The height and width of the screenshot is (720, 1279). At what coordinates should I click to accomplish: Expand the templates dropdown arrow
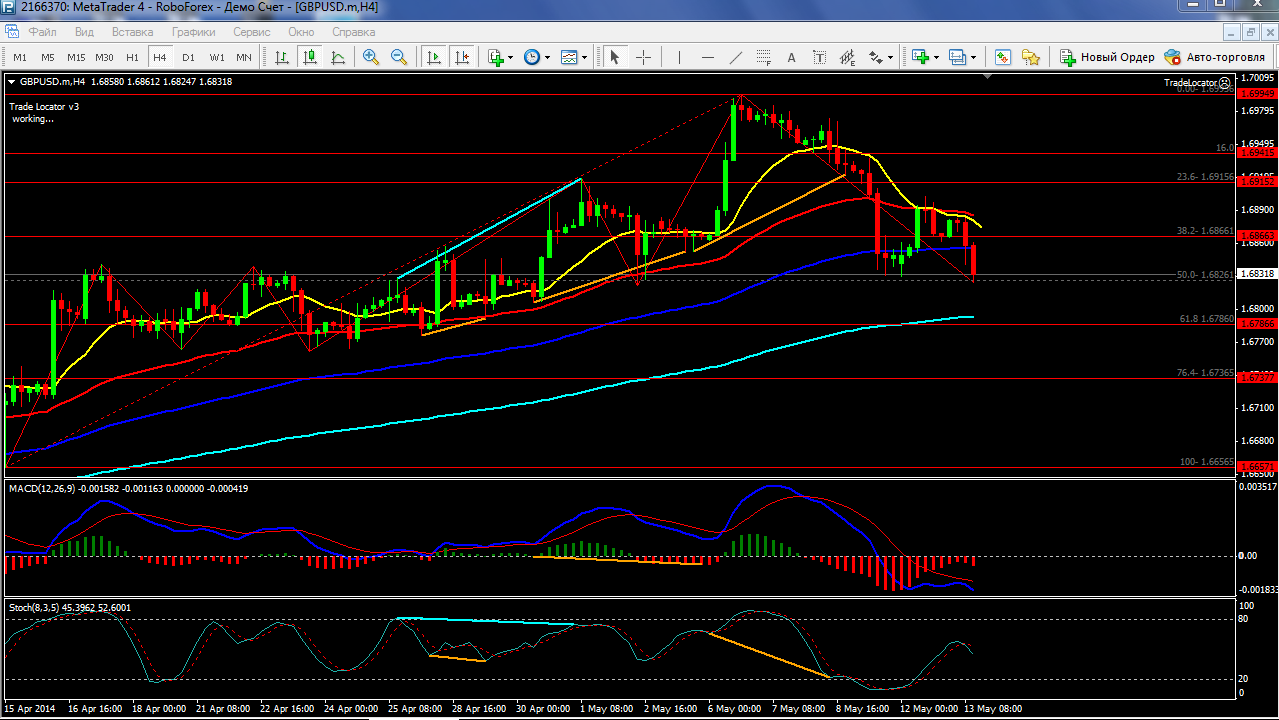[585, 57]
